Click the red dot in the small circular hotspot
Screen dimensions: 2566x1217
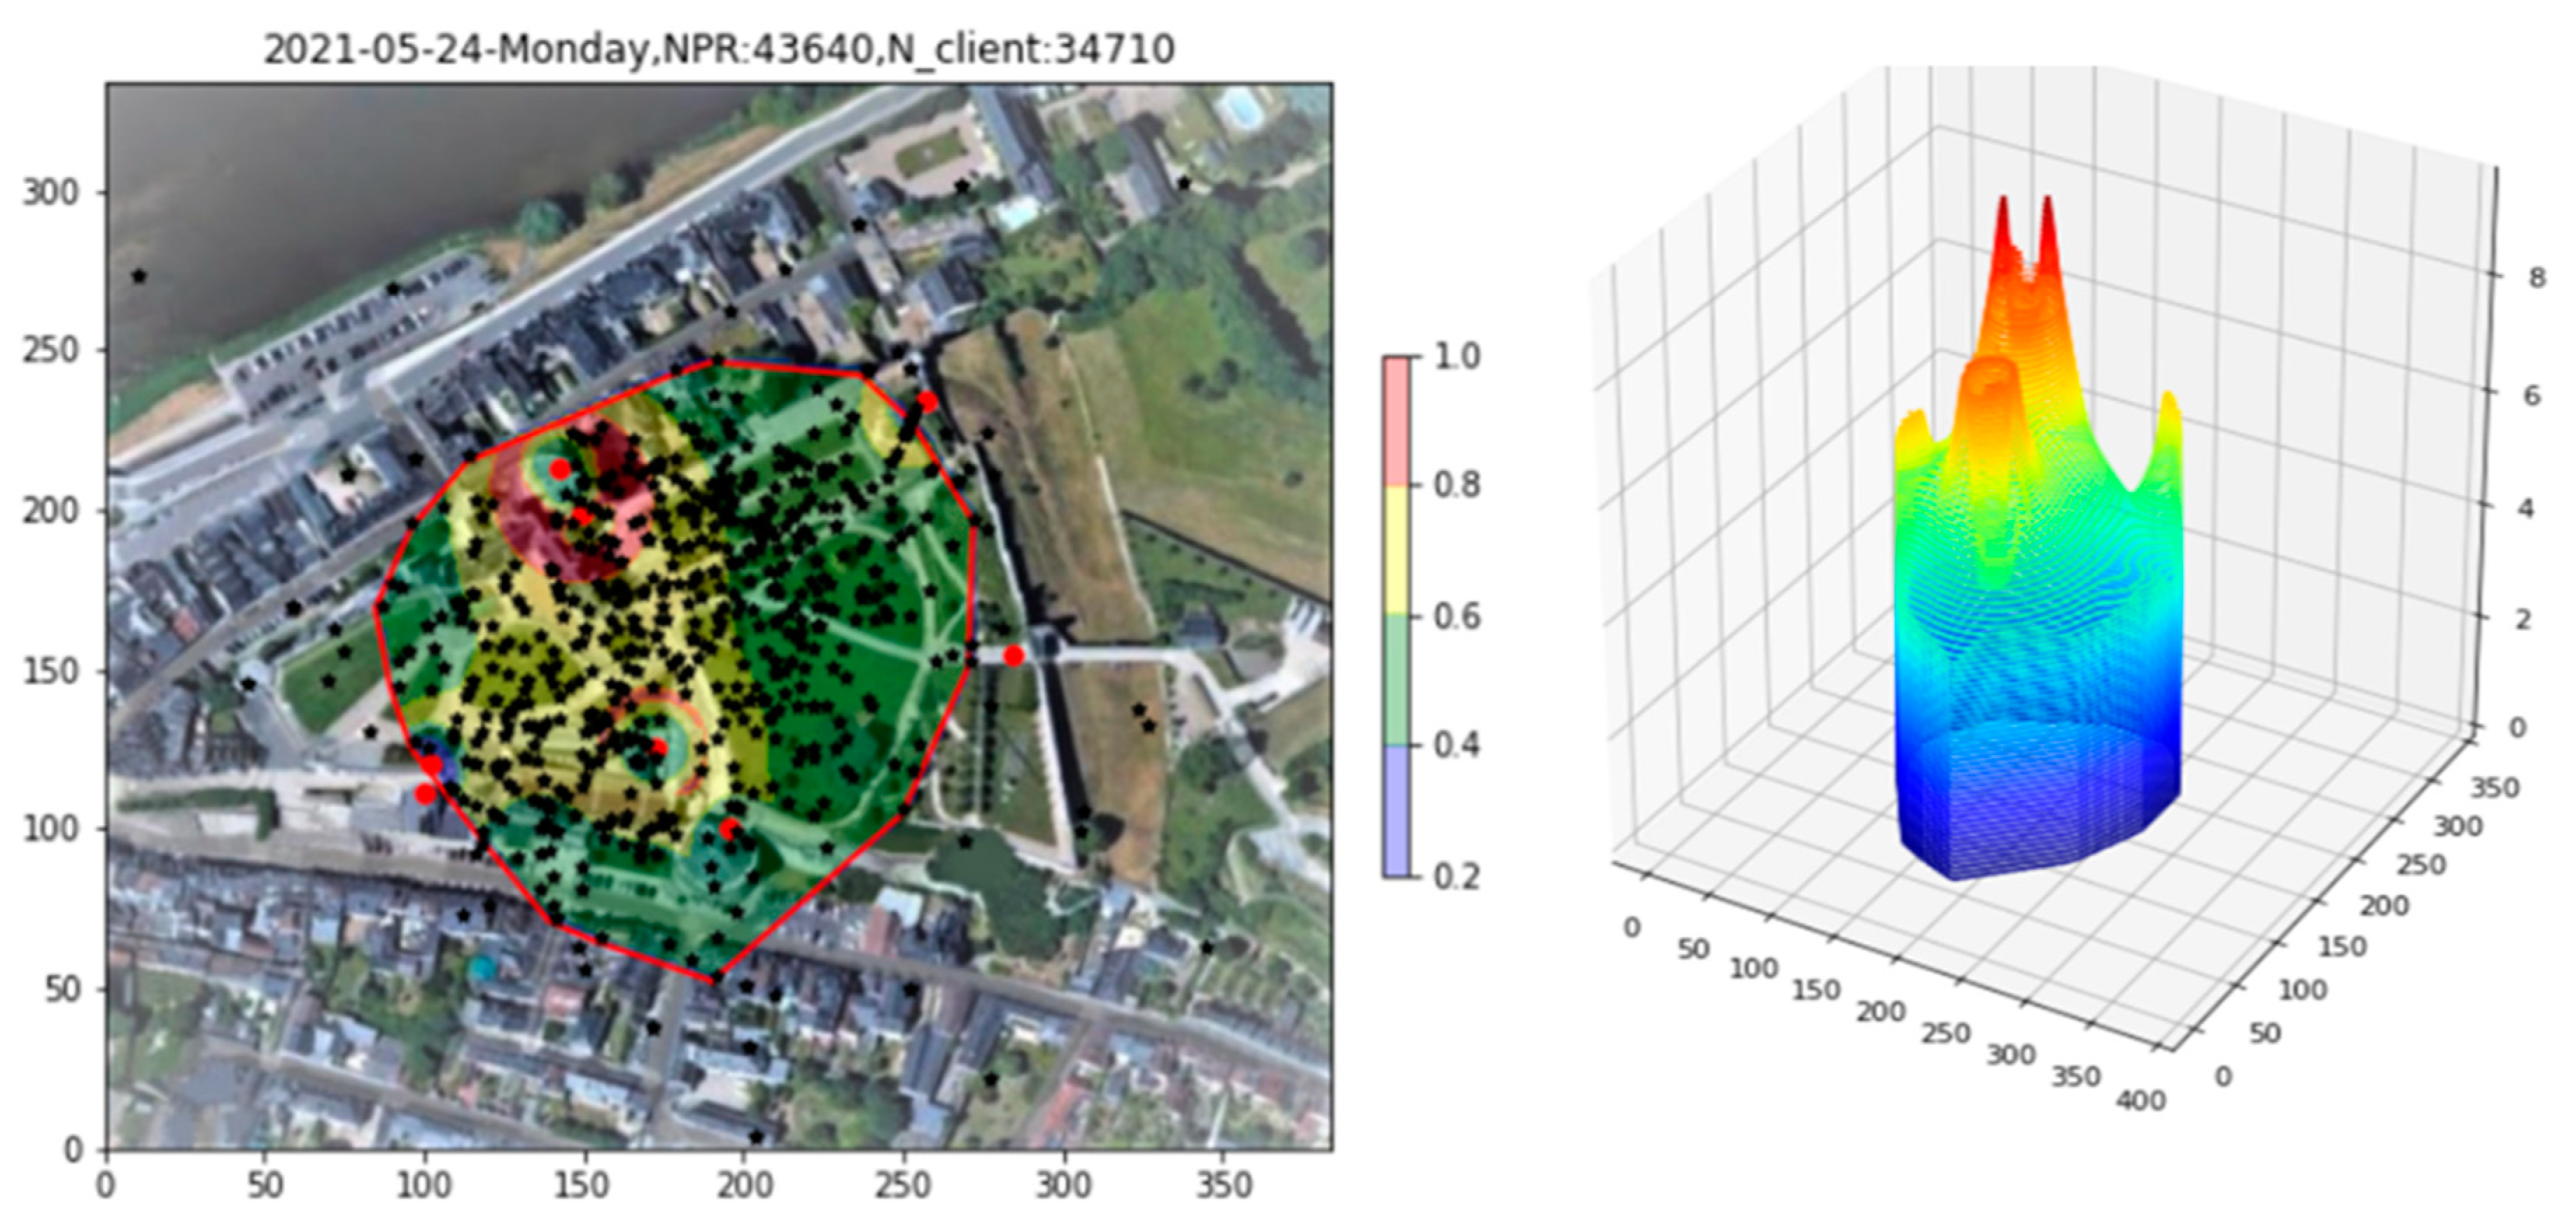(658, 748)
